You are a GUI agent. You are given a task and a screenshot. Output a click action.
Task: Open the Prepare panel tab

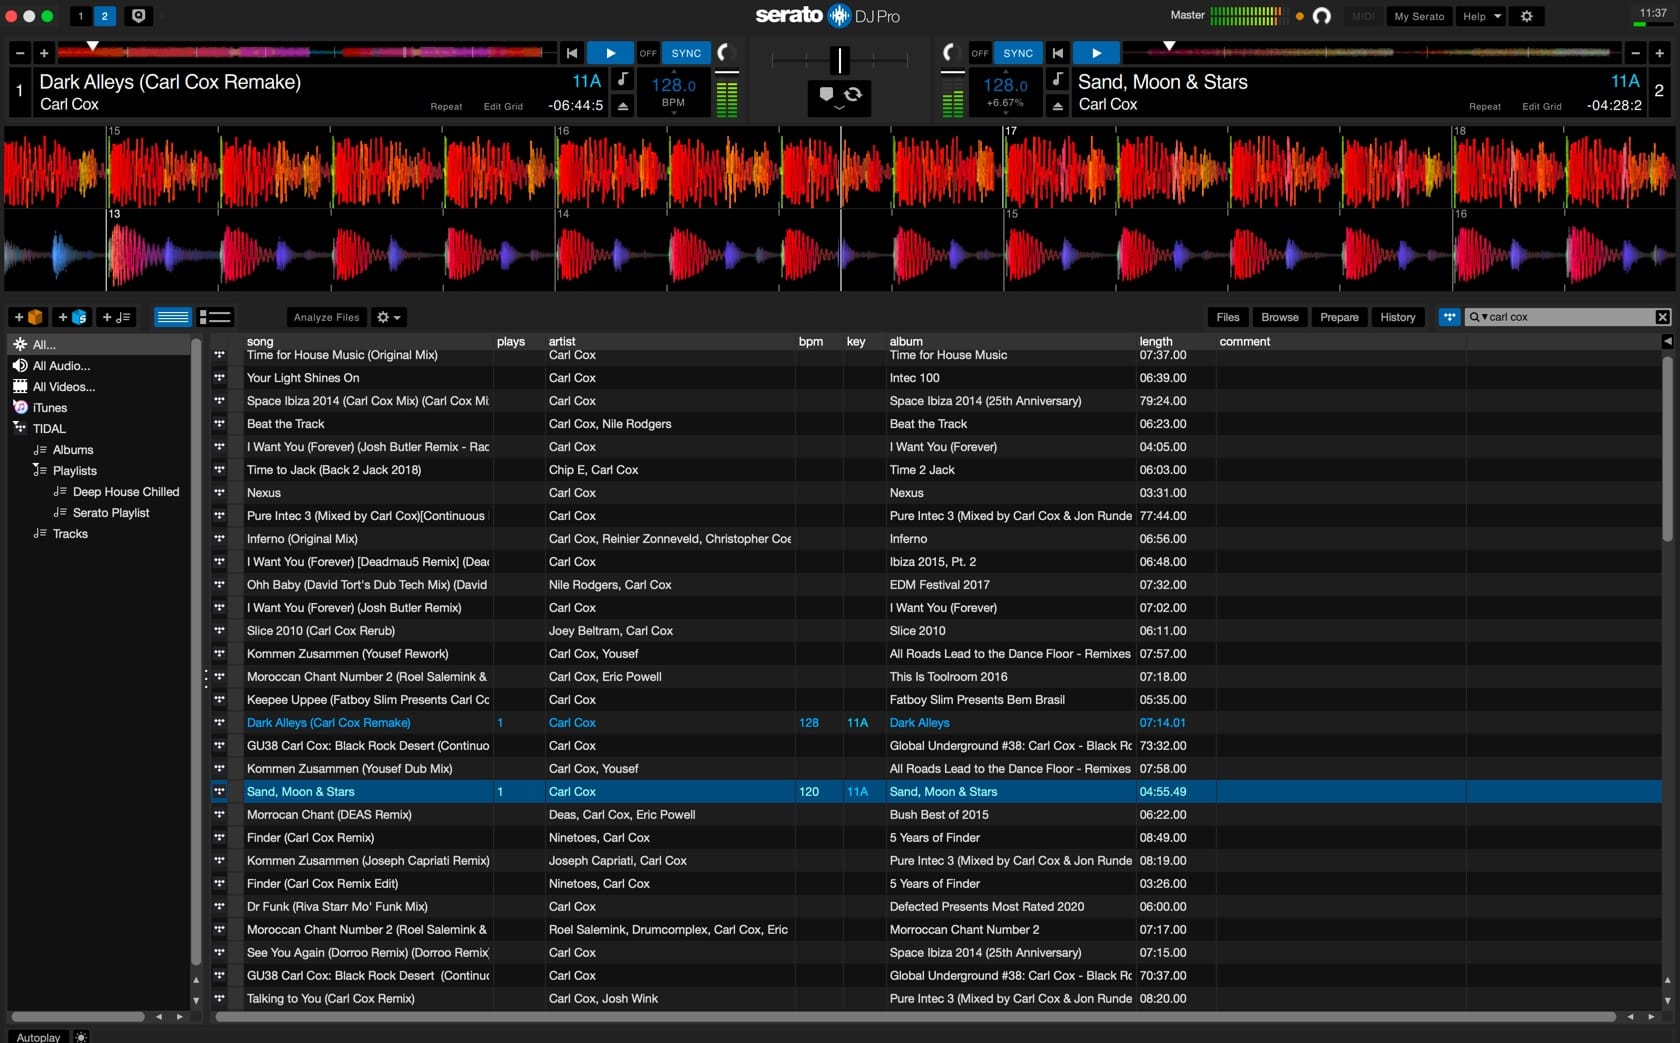pyautogui.click(x=1339, y=317)
